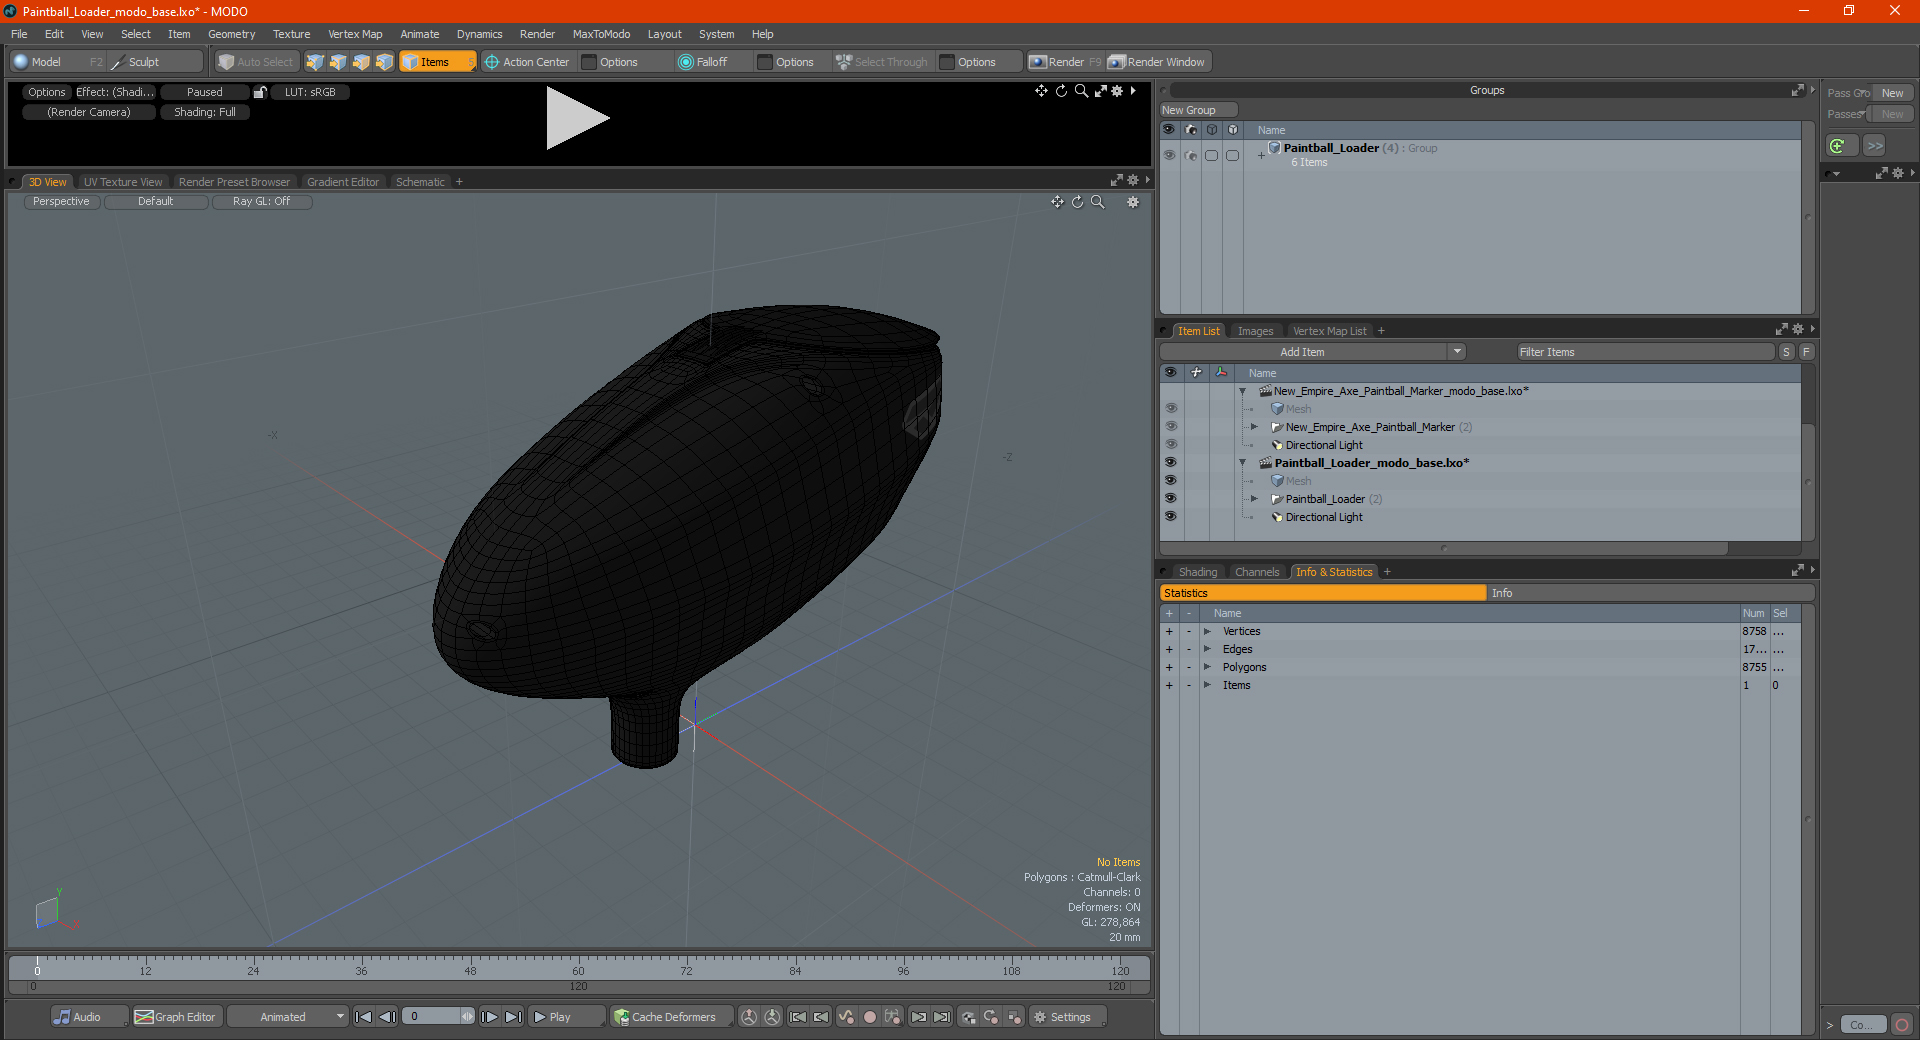Click the large render preview play arrow
This screenshot has width=1920, height=1040.
576,118
